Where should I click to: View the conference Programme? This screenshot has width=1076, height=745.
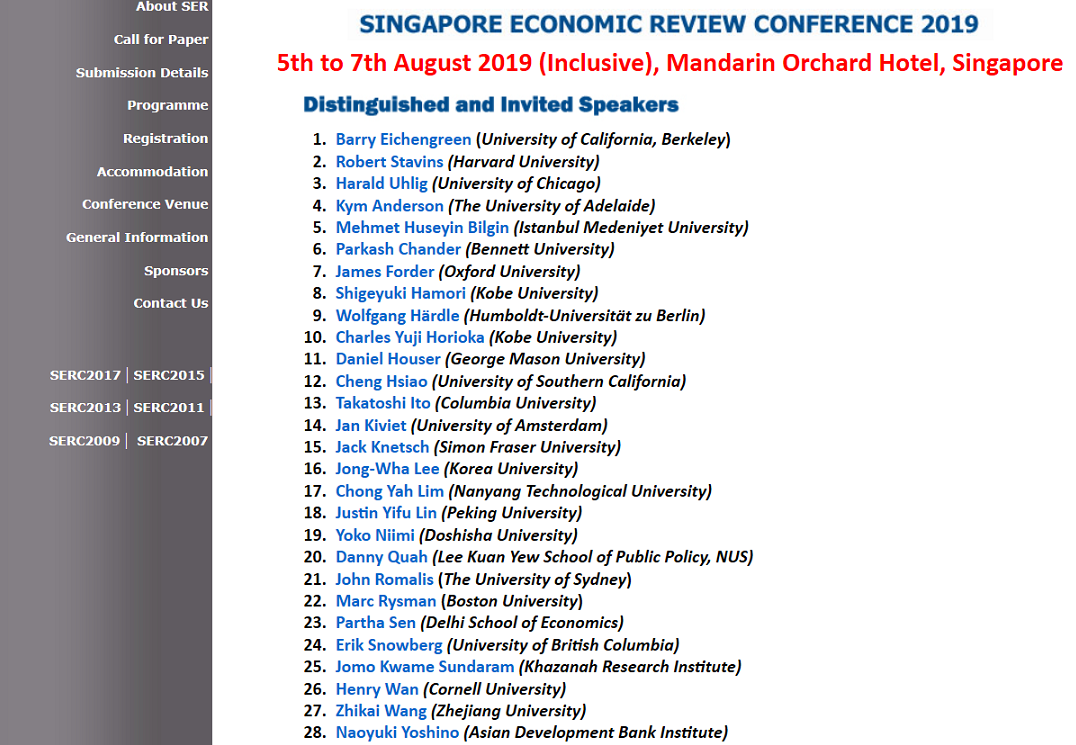point(167,105)
